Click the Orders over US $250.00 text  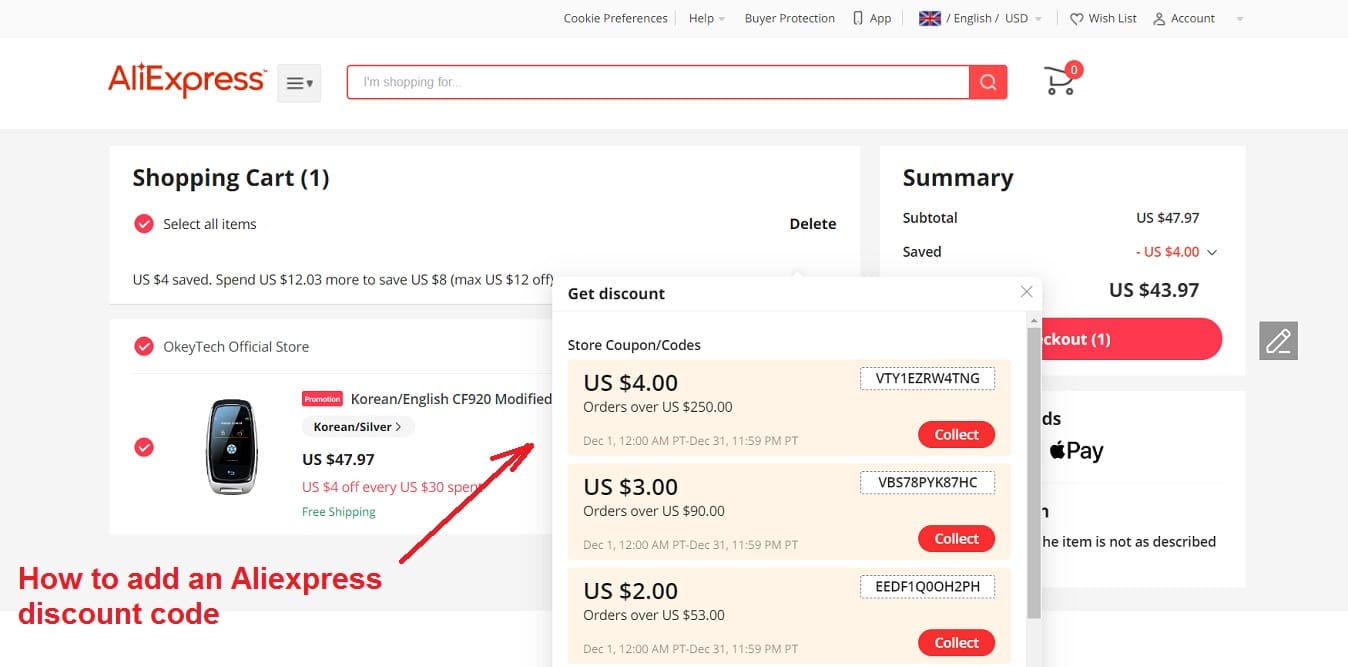click(x=658, y=407)
